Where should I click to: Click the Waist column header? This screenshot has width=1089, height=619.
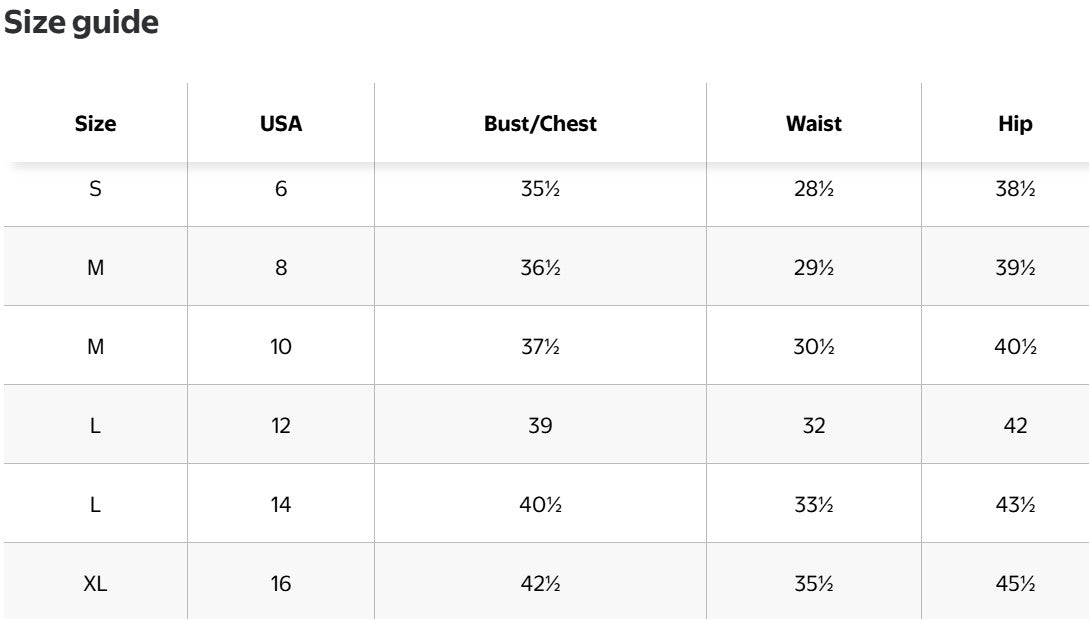814,124
